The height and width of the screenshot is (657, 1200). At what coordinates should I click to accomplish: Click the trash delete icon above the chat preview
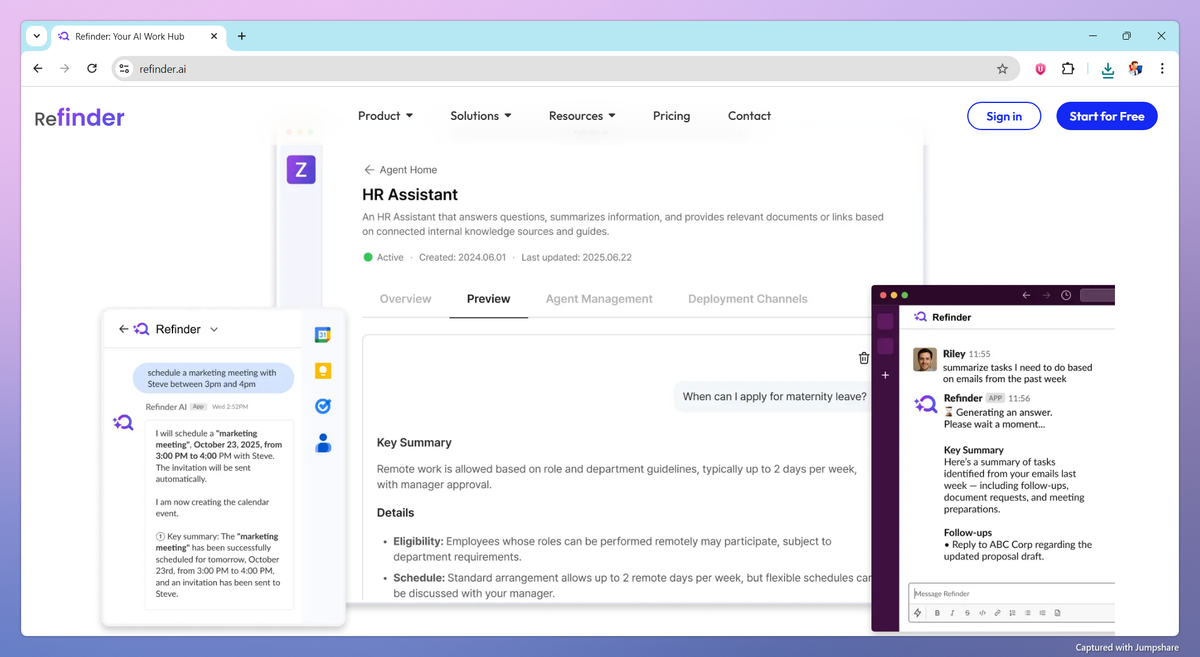864,357
